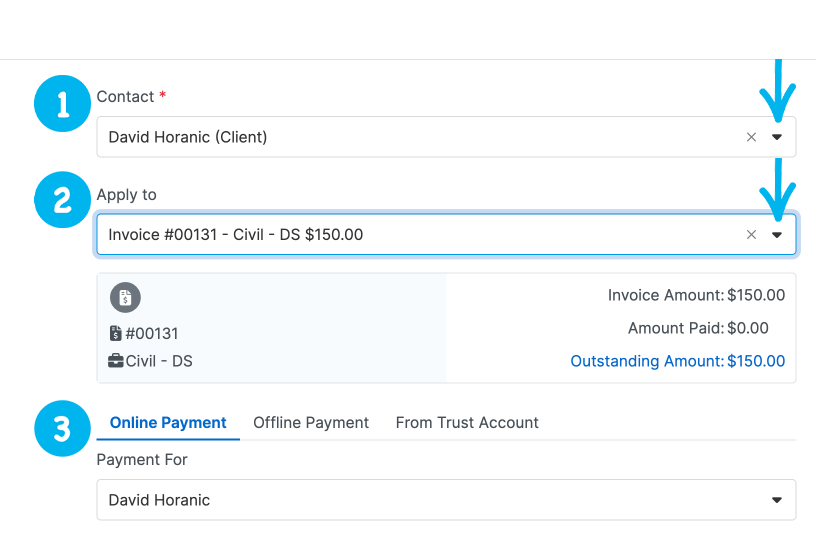The height and width of the screenshot is (536, 816).
Task: Open the From Trust Account tab
Action: pos(467,423)
